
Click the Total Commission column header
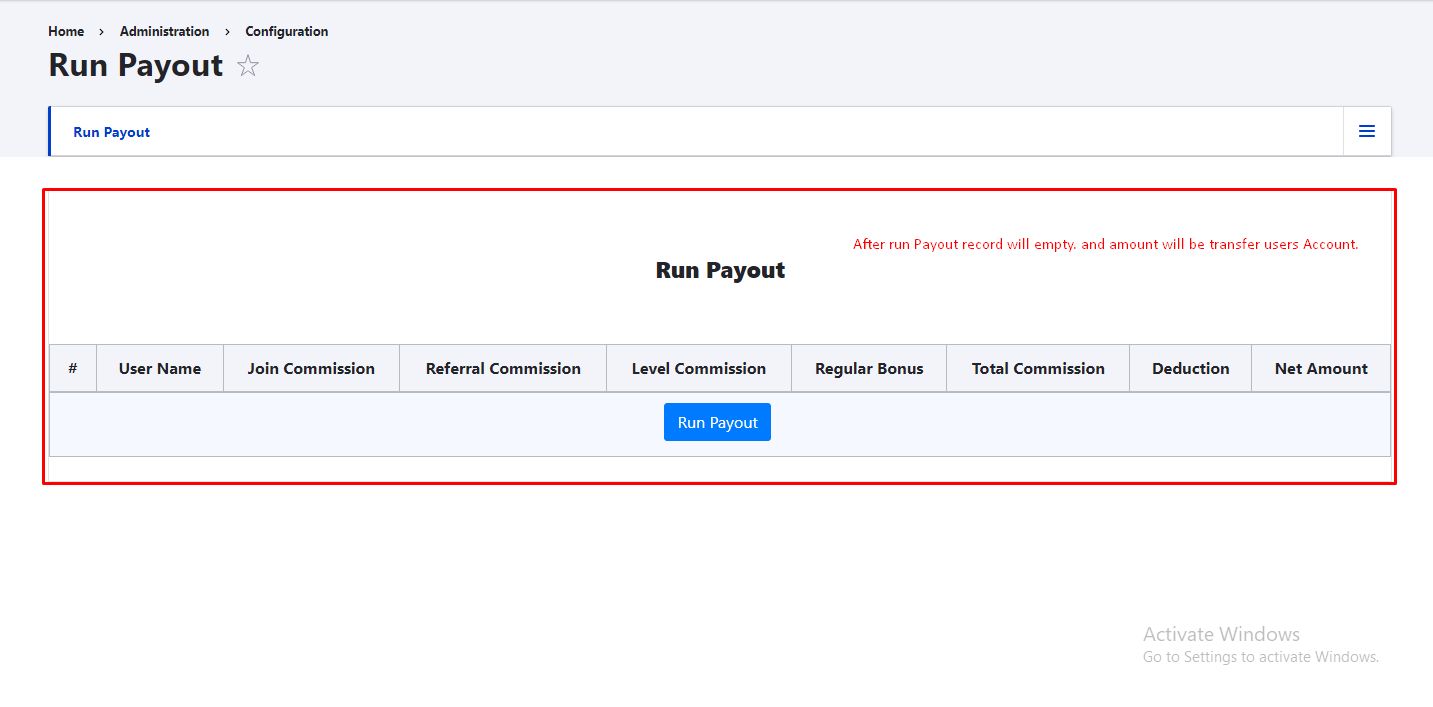1038,368
